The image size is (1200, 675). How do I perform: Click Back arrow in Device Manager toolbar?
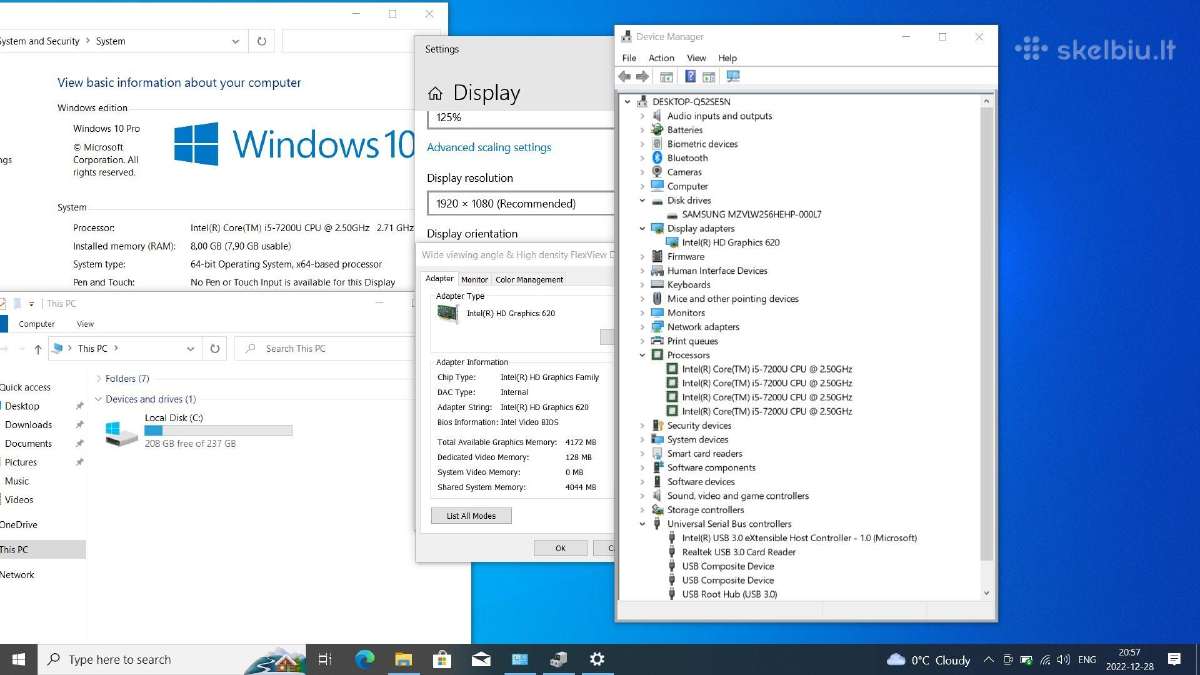coord(625,77)
